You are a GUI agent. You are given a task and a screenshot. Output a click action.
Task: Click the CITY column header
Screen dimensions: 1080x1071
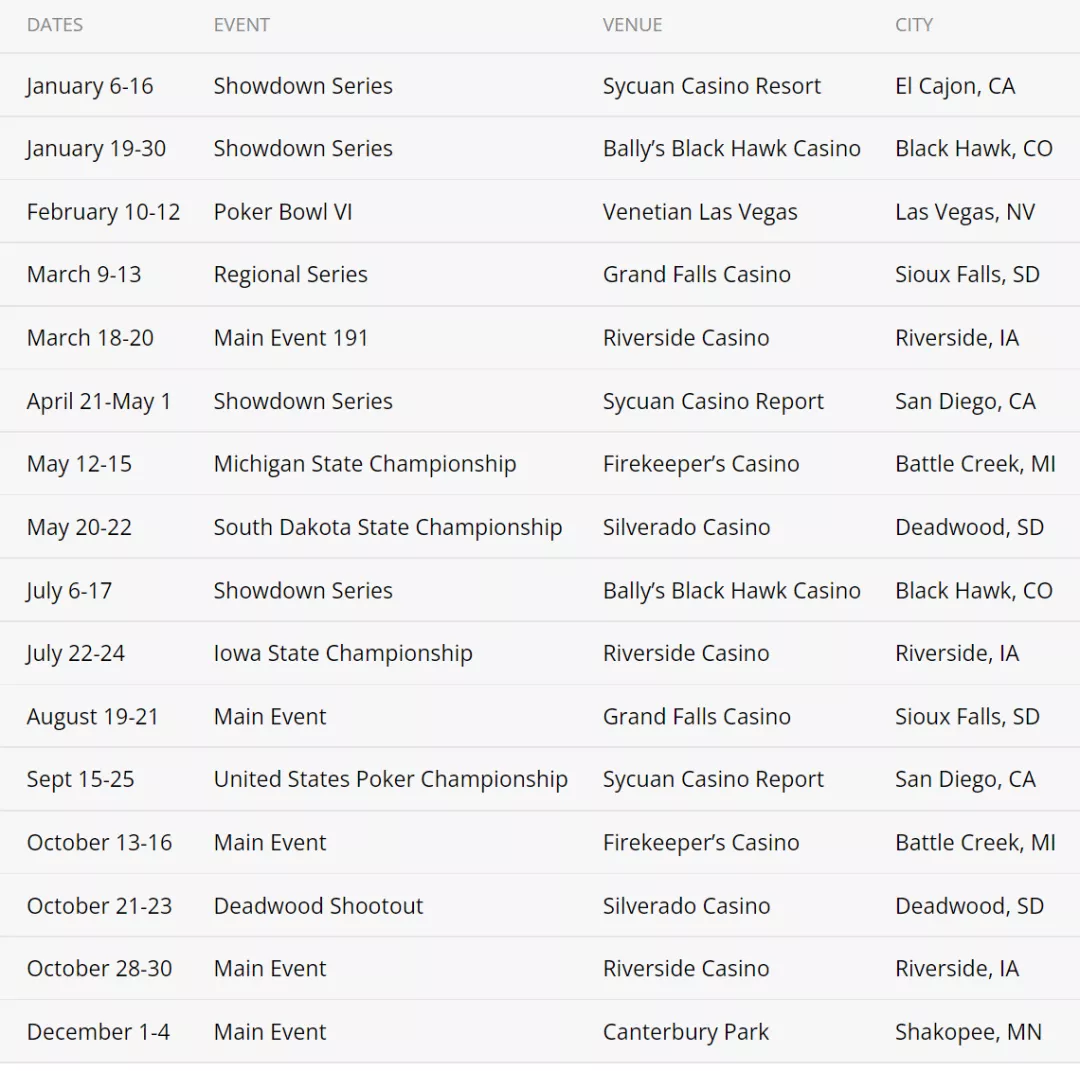tap(913, 25)
